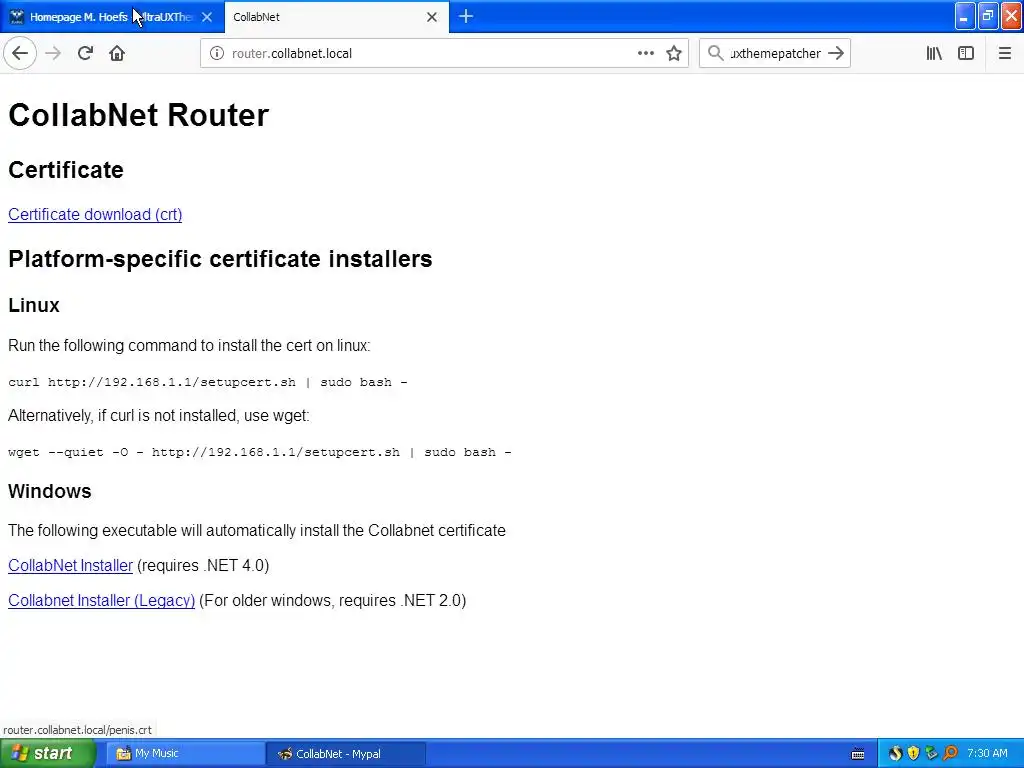The image size is (1024, 768).
Task: Click the CollabNet Router heading
Action: tap(138, 115)
